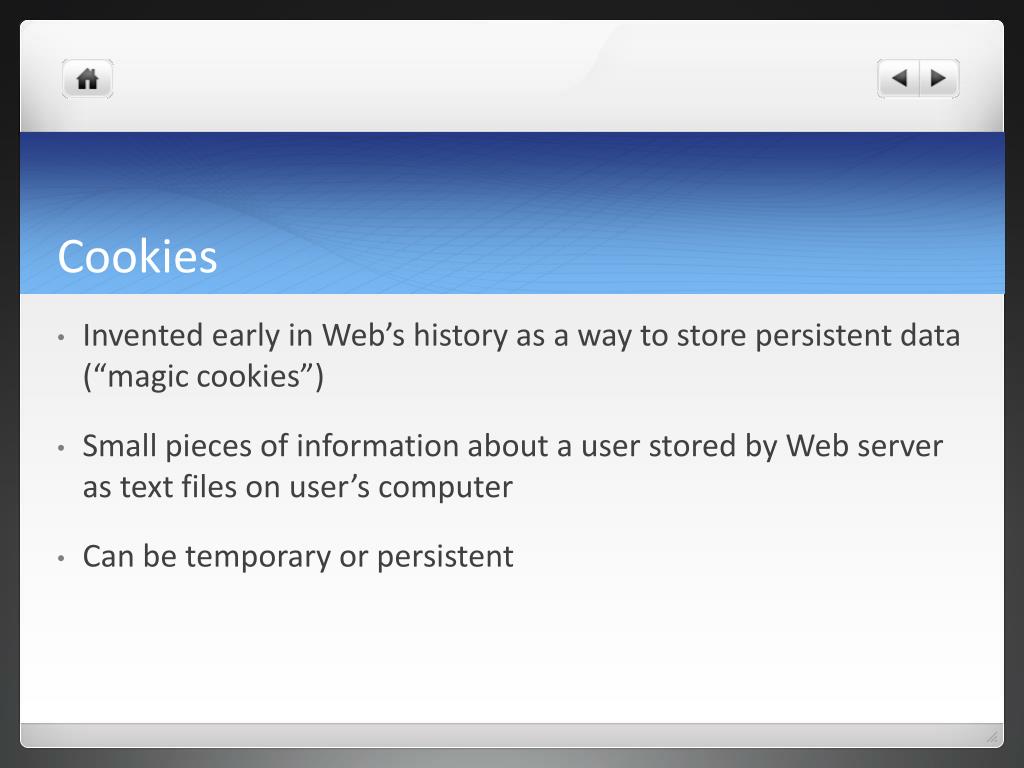Go to the previous slide with left arrow
The height and width of the screenshot is (768, 1024).
899,78
